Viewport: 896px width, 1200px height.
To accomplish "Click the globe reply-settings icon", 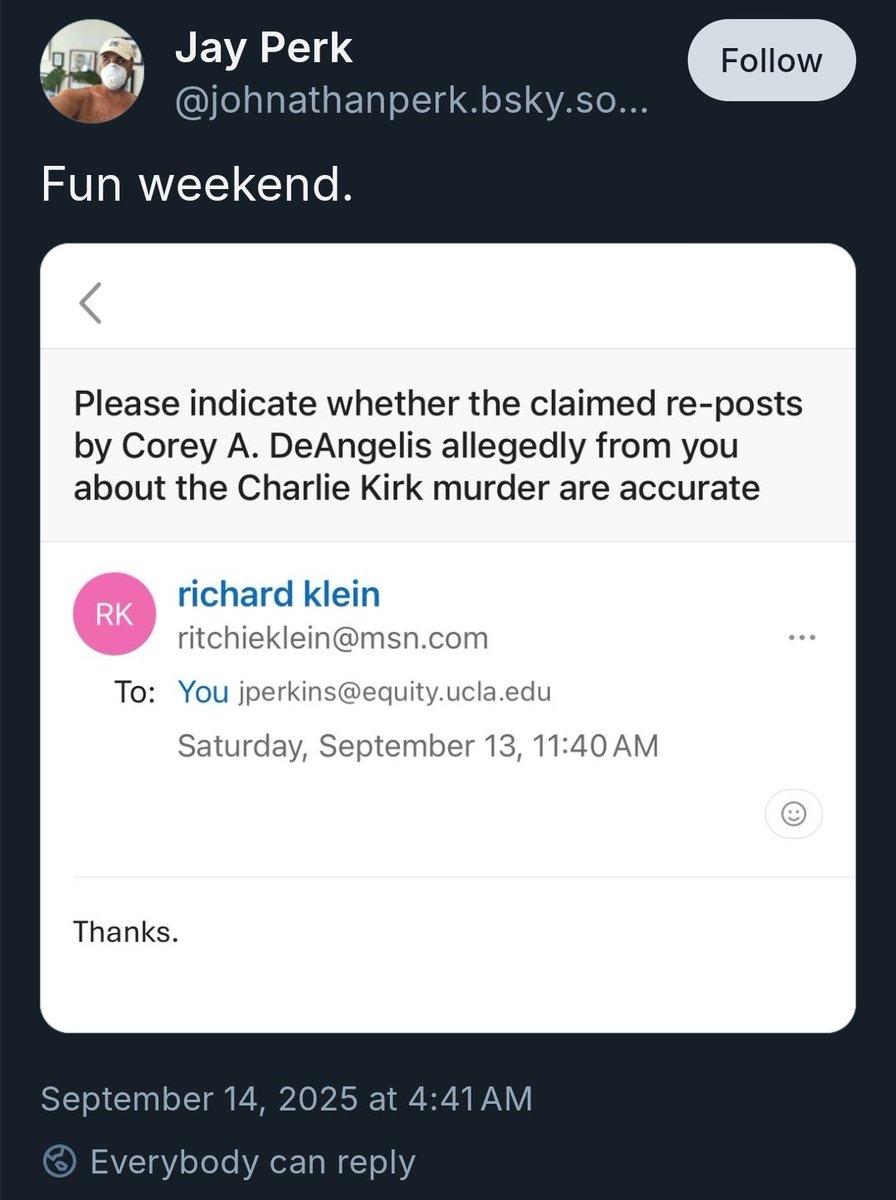I will [x=58, y=1162].
